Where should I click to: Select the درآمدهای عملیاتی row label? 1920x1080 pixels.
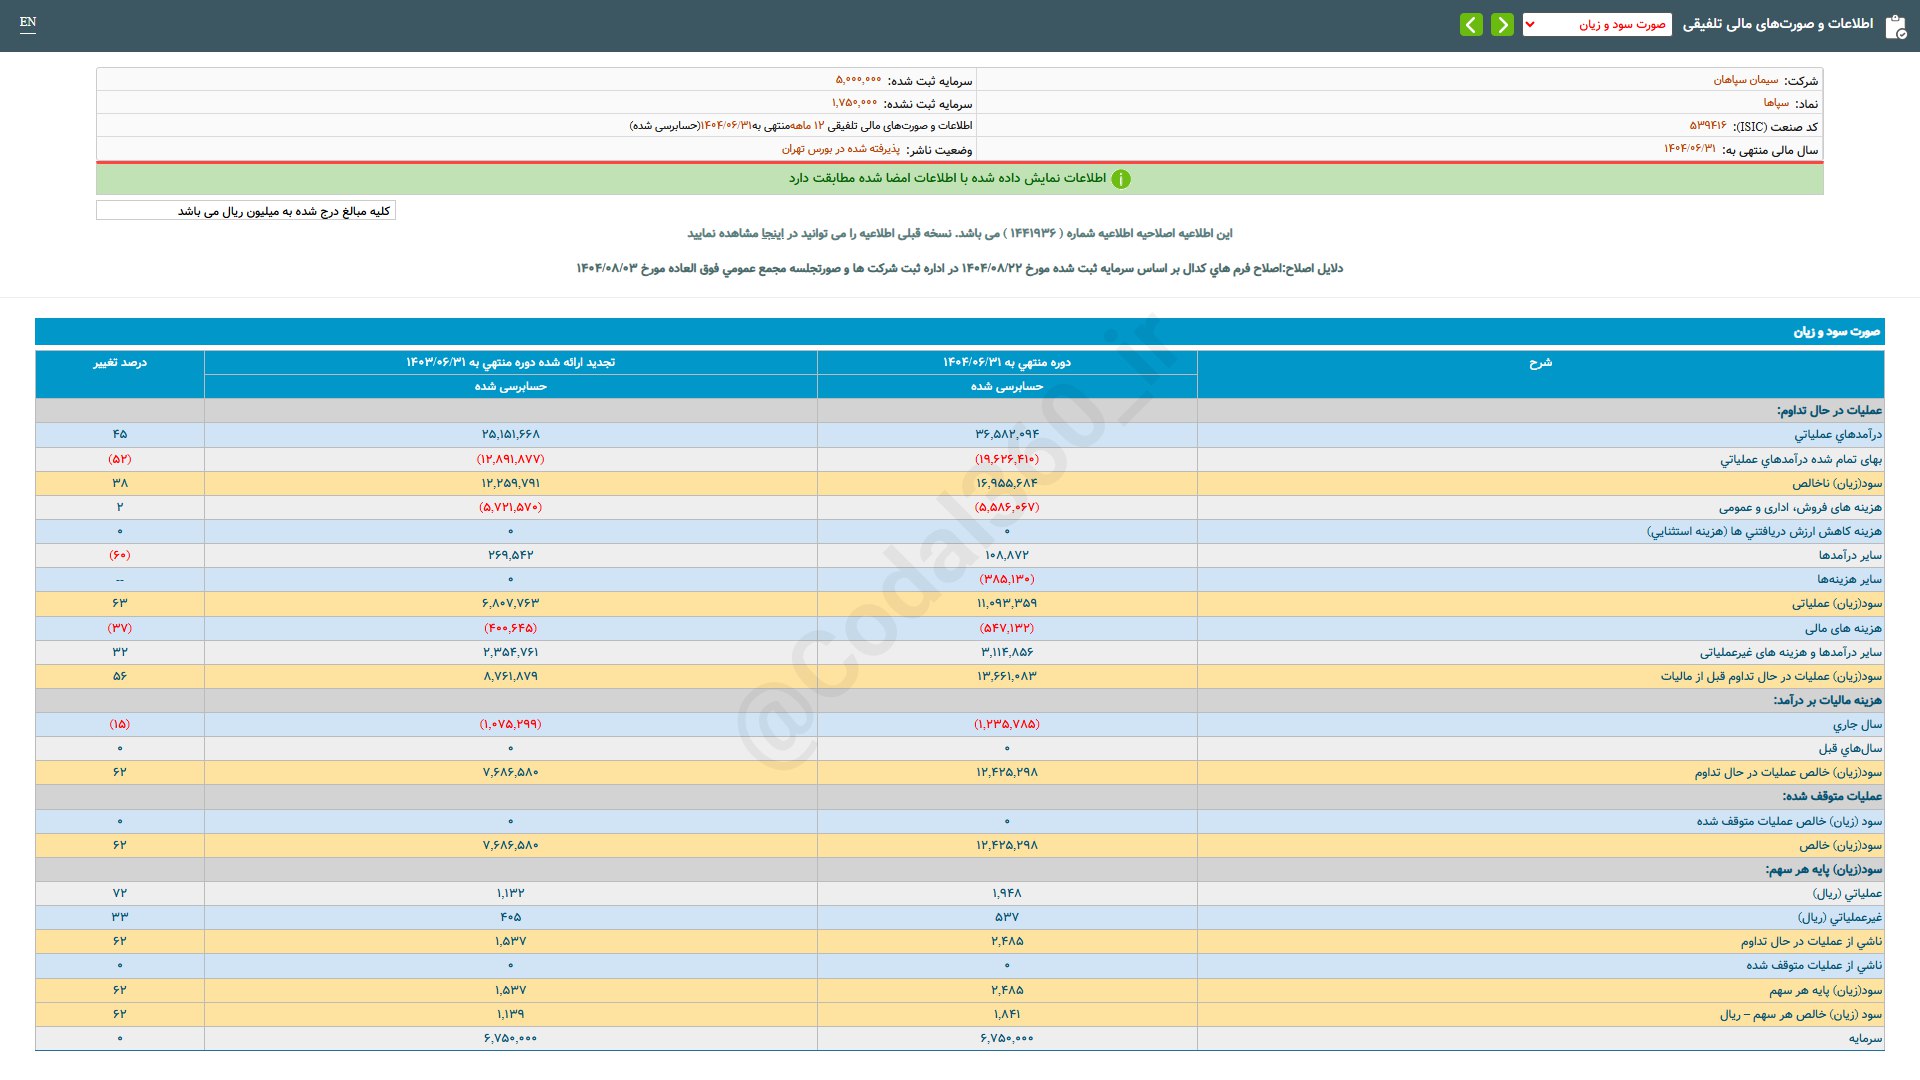click(x=1837, y=435)
